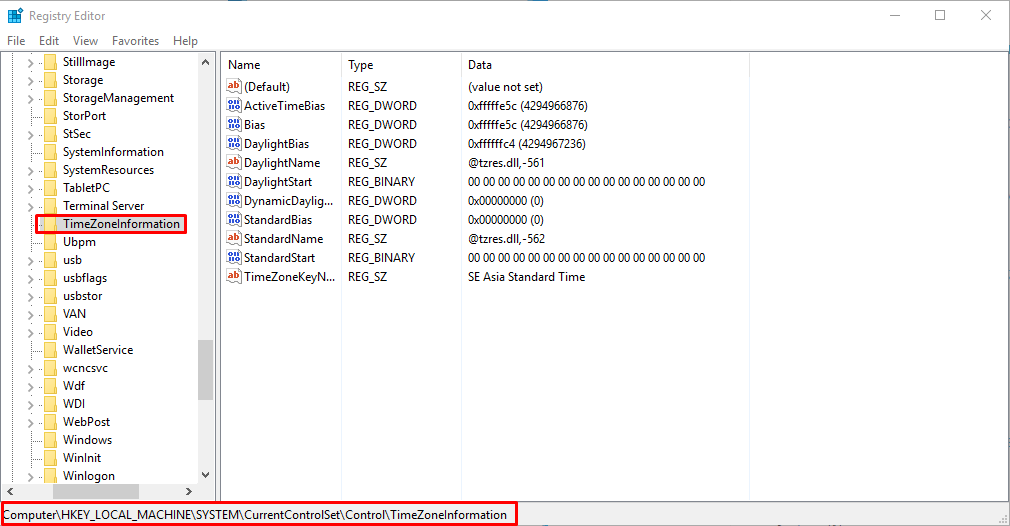
Task: Open the Help menu
Action: click(x=186, y=41)
